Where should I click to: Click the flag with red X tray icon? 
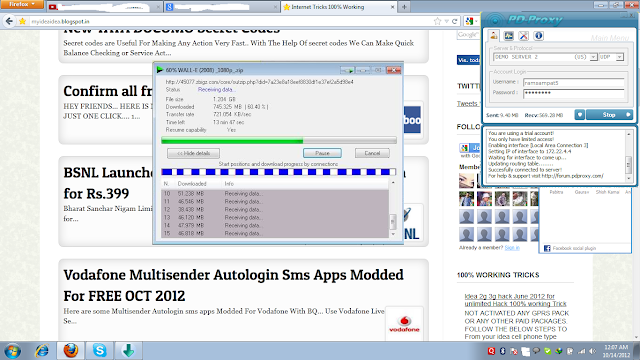(514, 351)
